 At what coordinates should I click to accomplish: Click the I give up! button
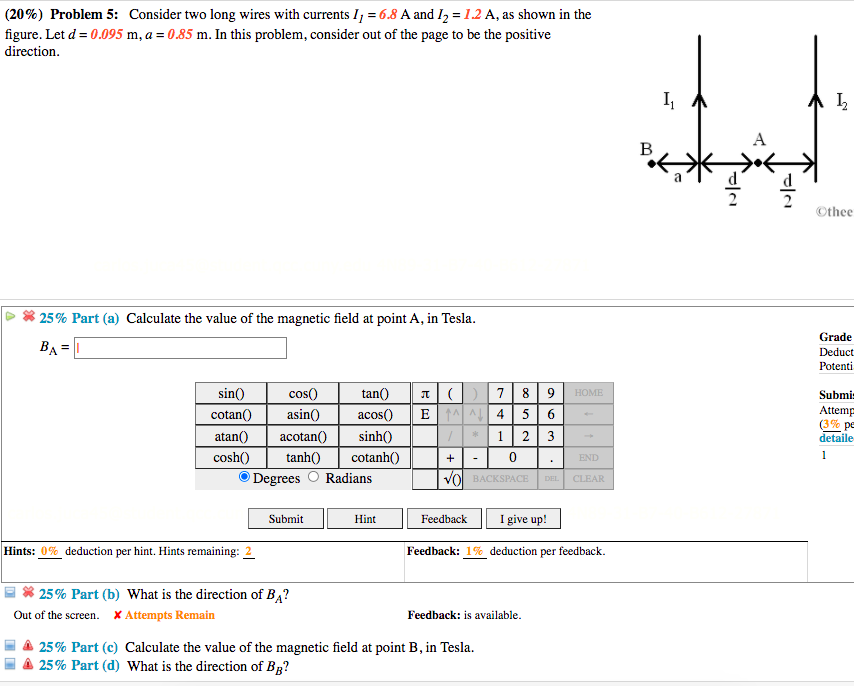point(522,518)
